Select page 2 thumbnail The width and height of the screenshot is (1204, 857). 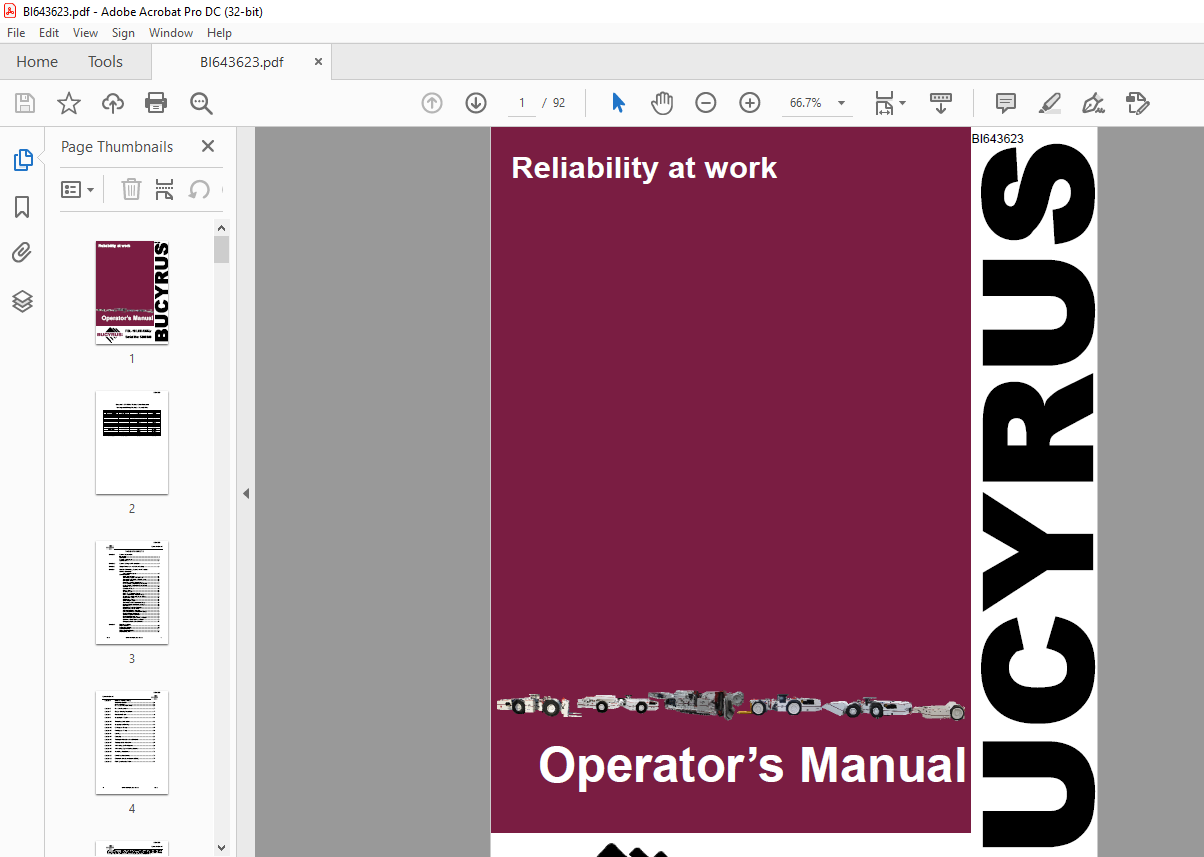[132, 442]
